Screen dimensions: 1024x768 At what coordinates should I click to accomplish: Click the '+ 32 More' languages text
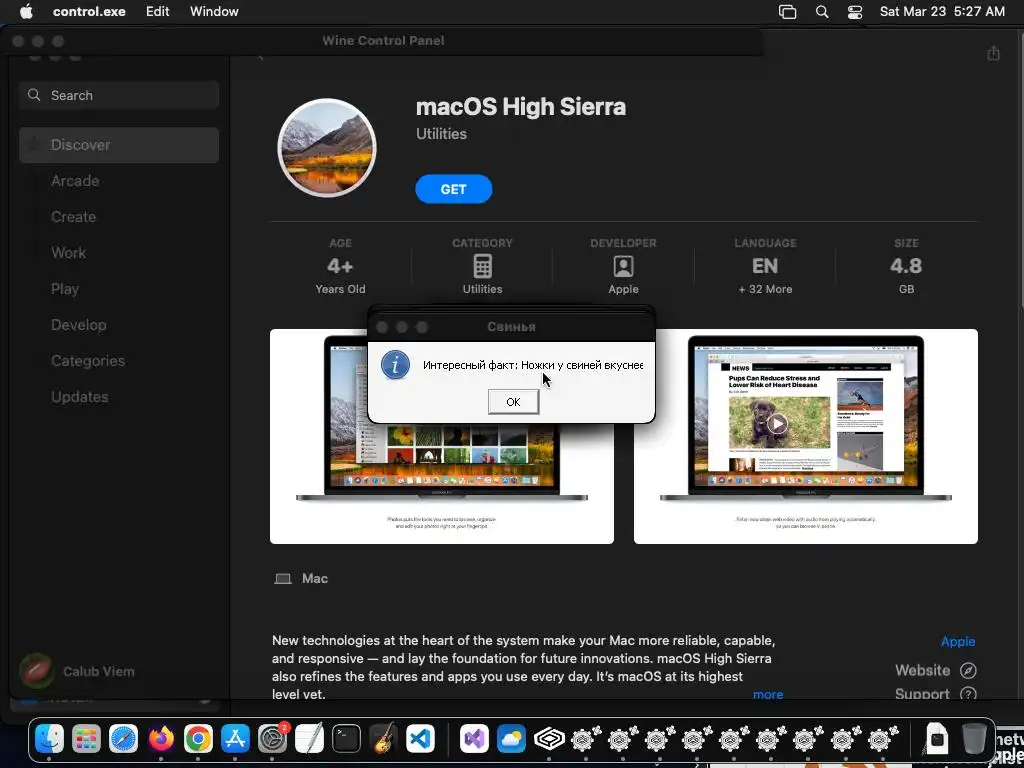tap(765, 289)
